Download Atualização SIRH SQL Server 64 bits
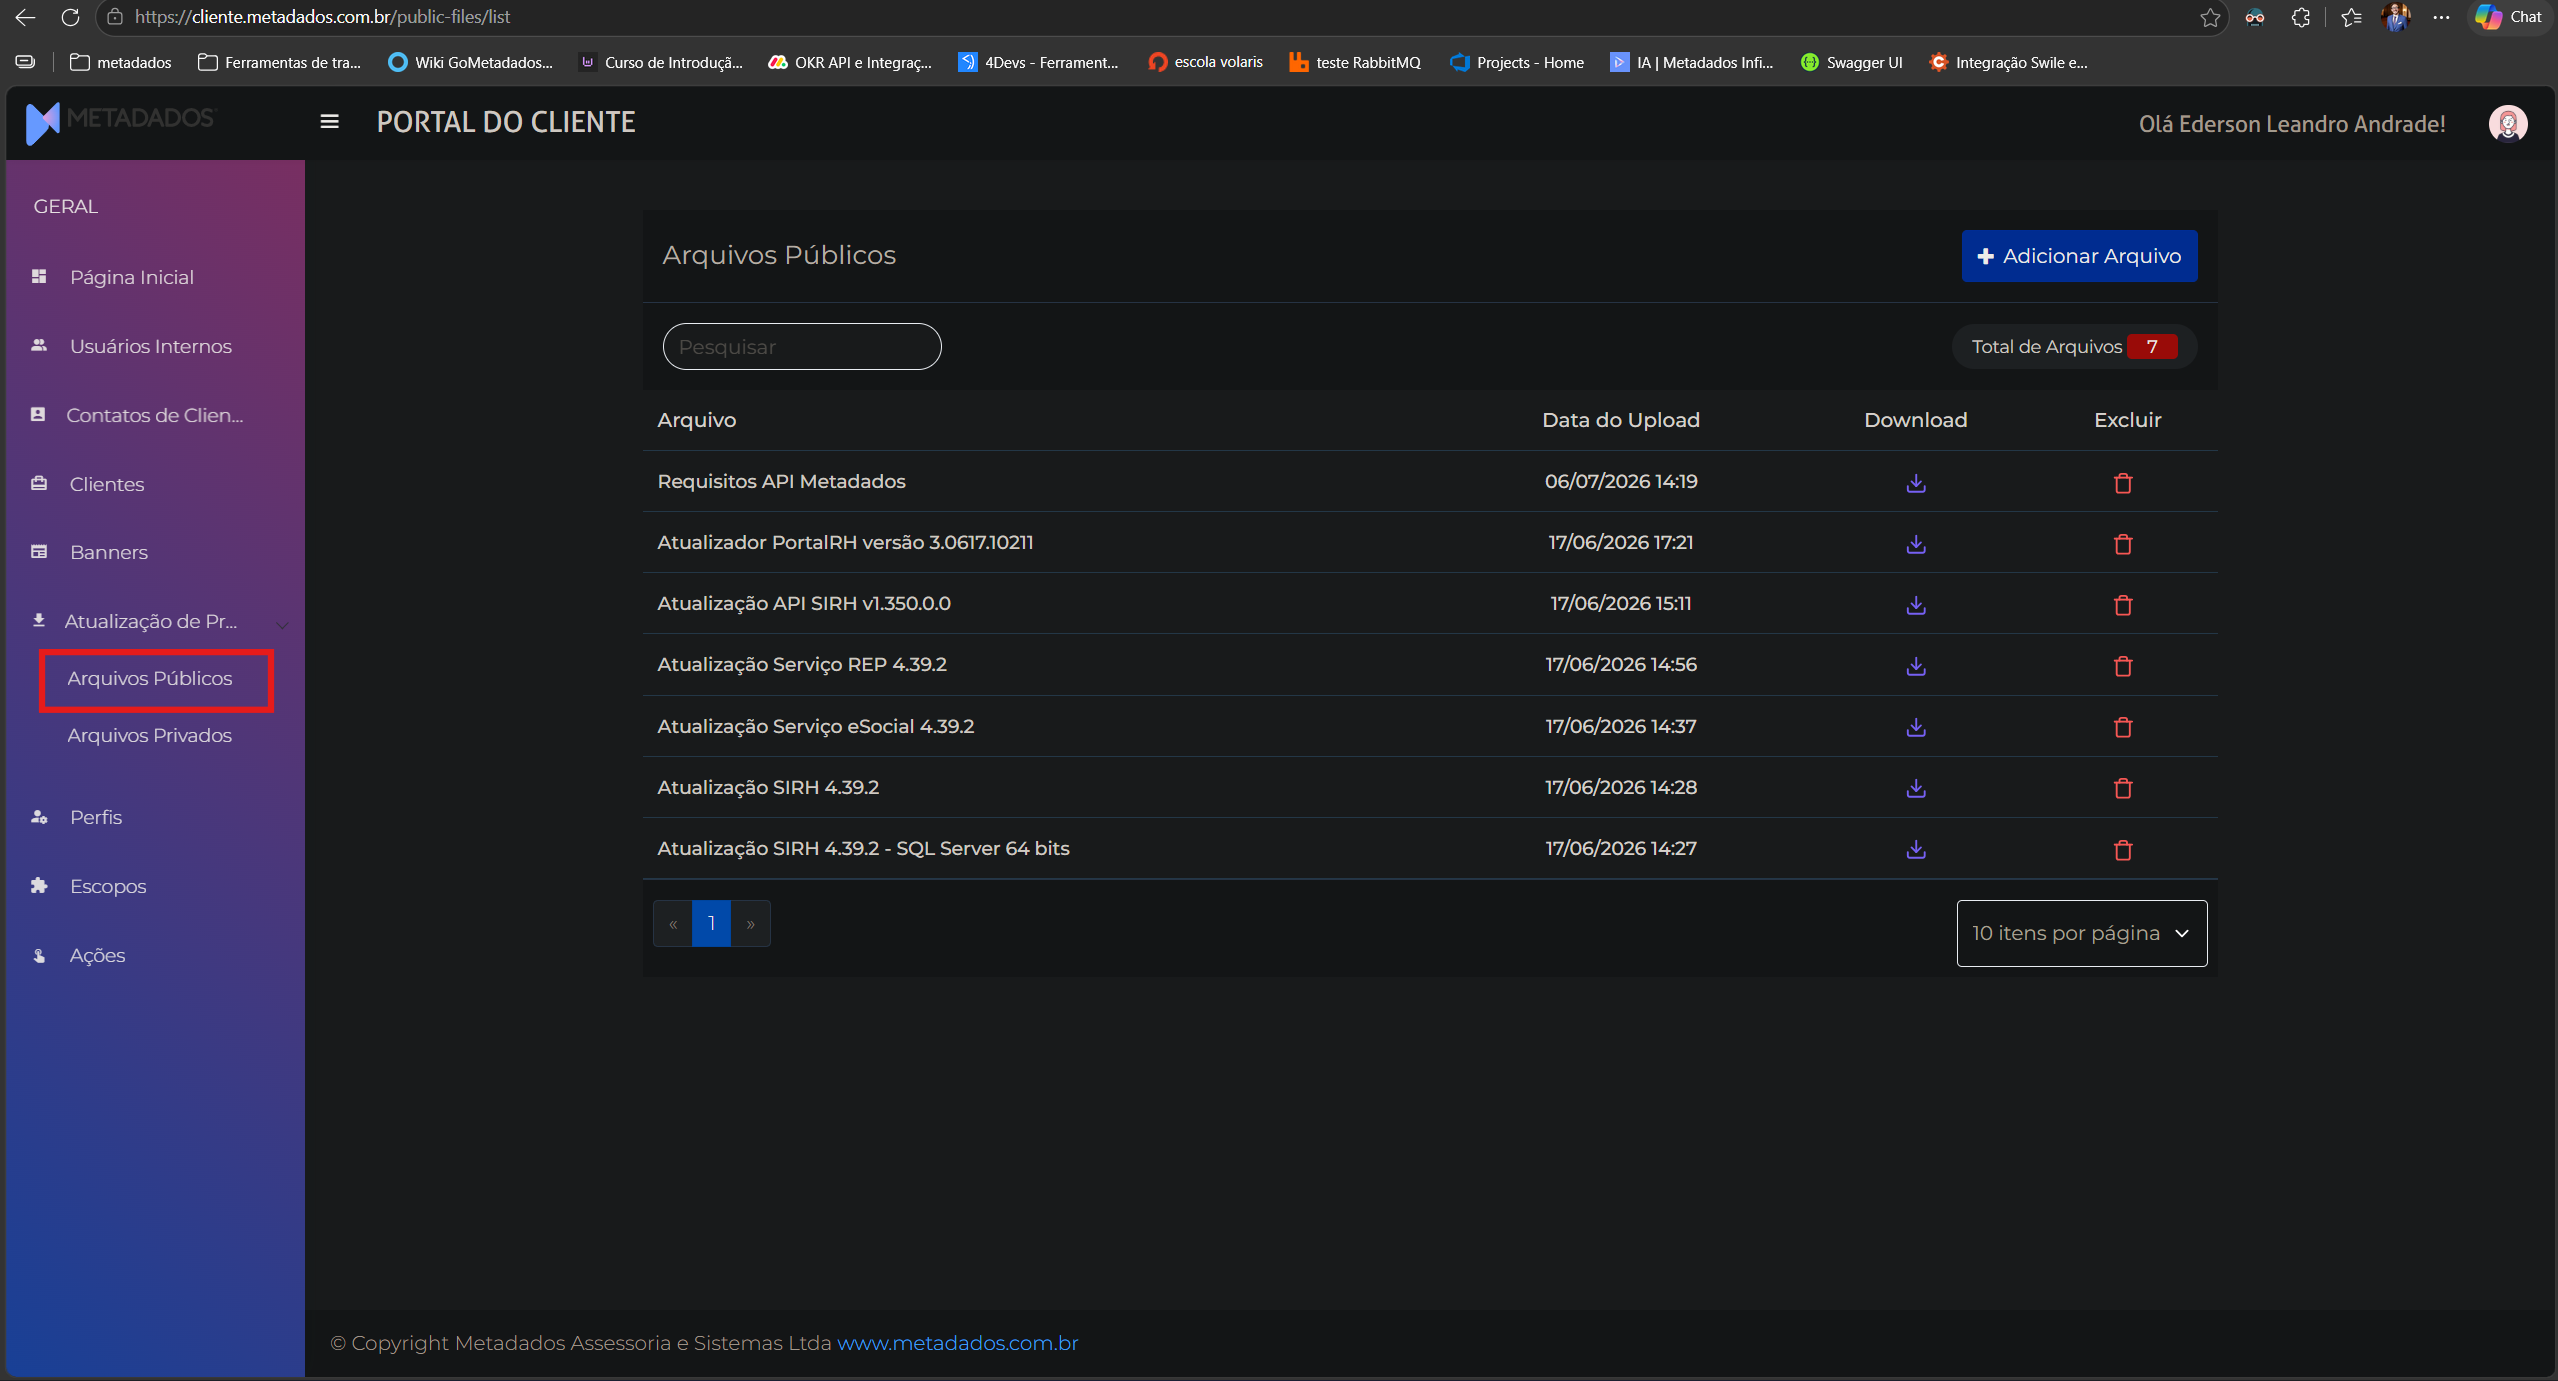The width and height of the screenshot is (2558, 1381). click(x=1915, y=849)
